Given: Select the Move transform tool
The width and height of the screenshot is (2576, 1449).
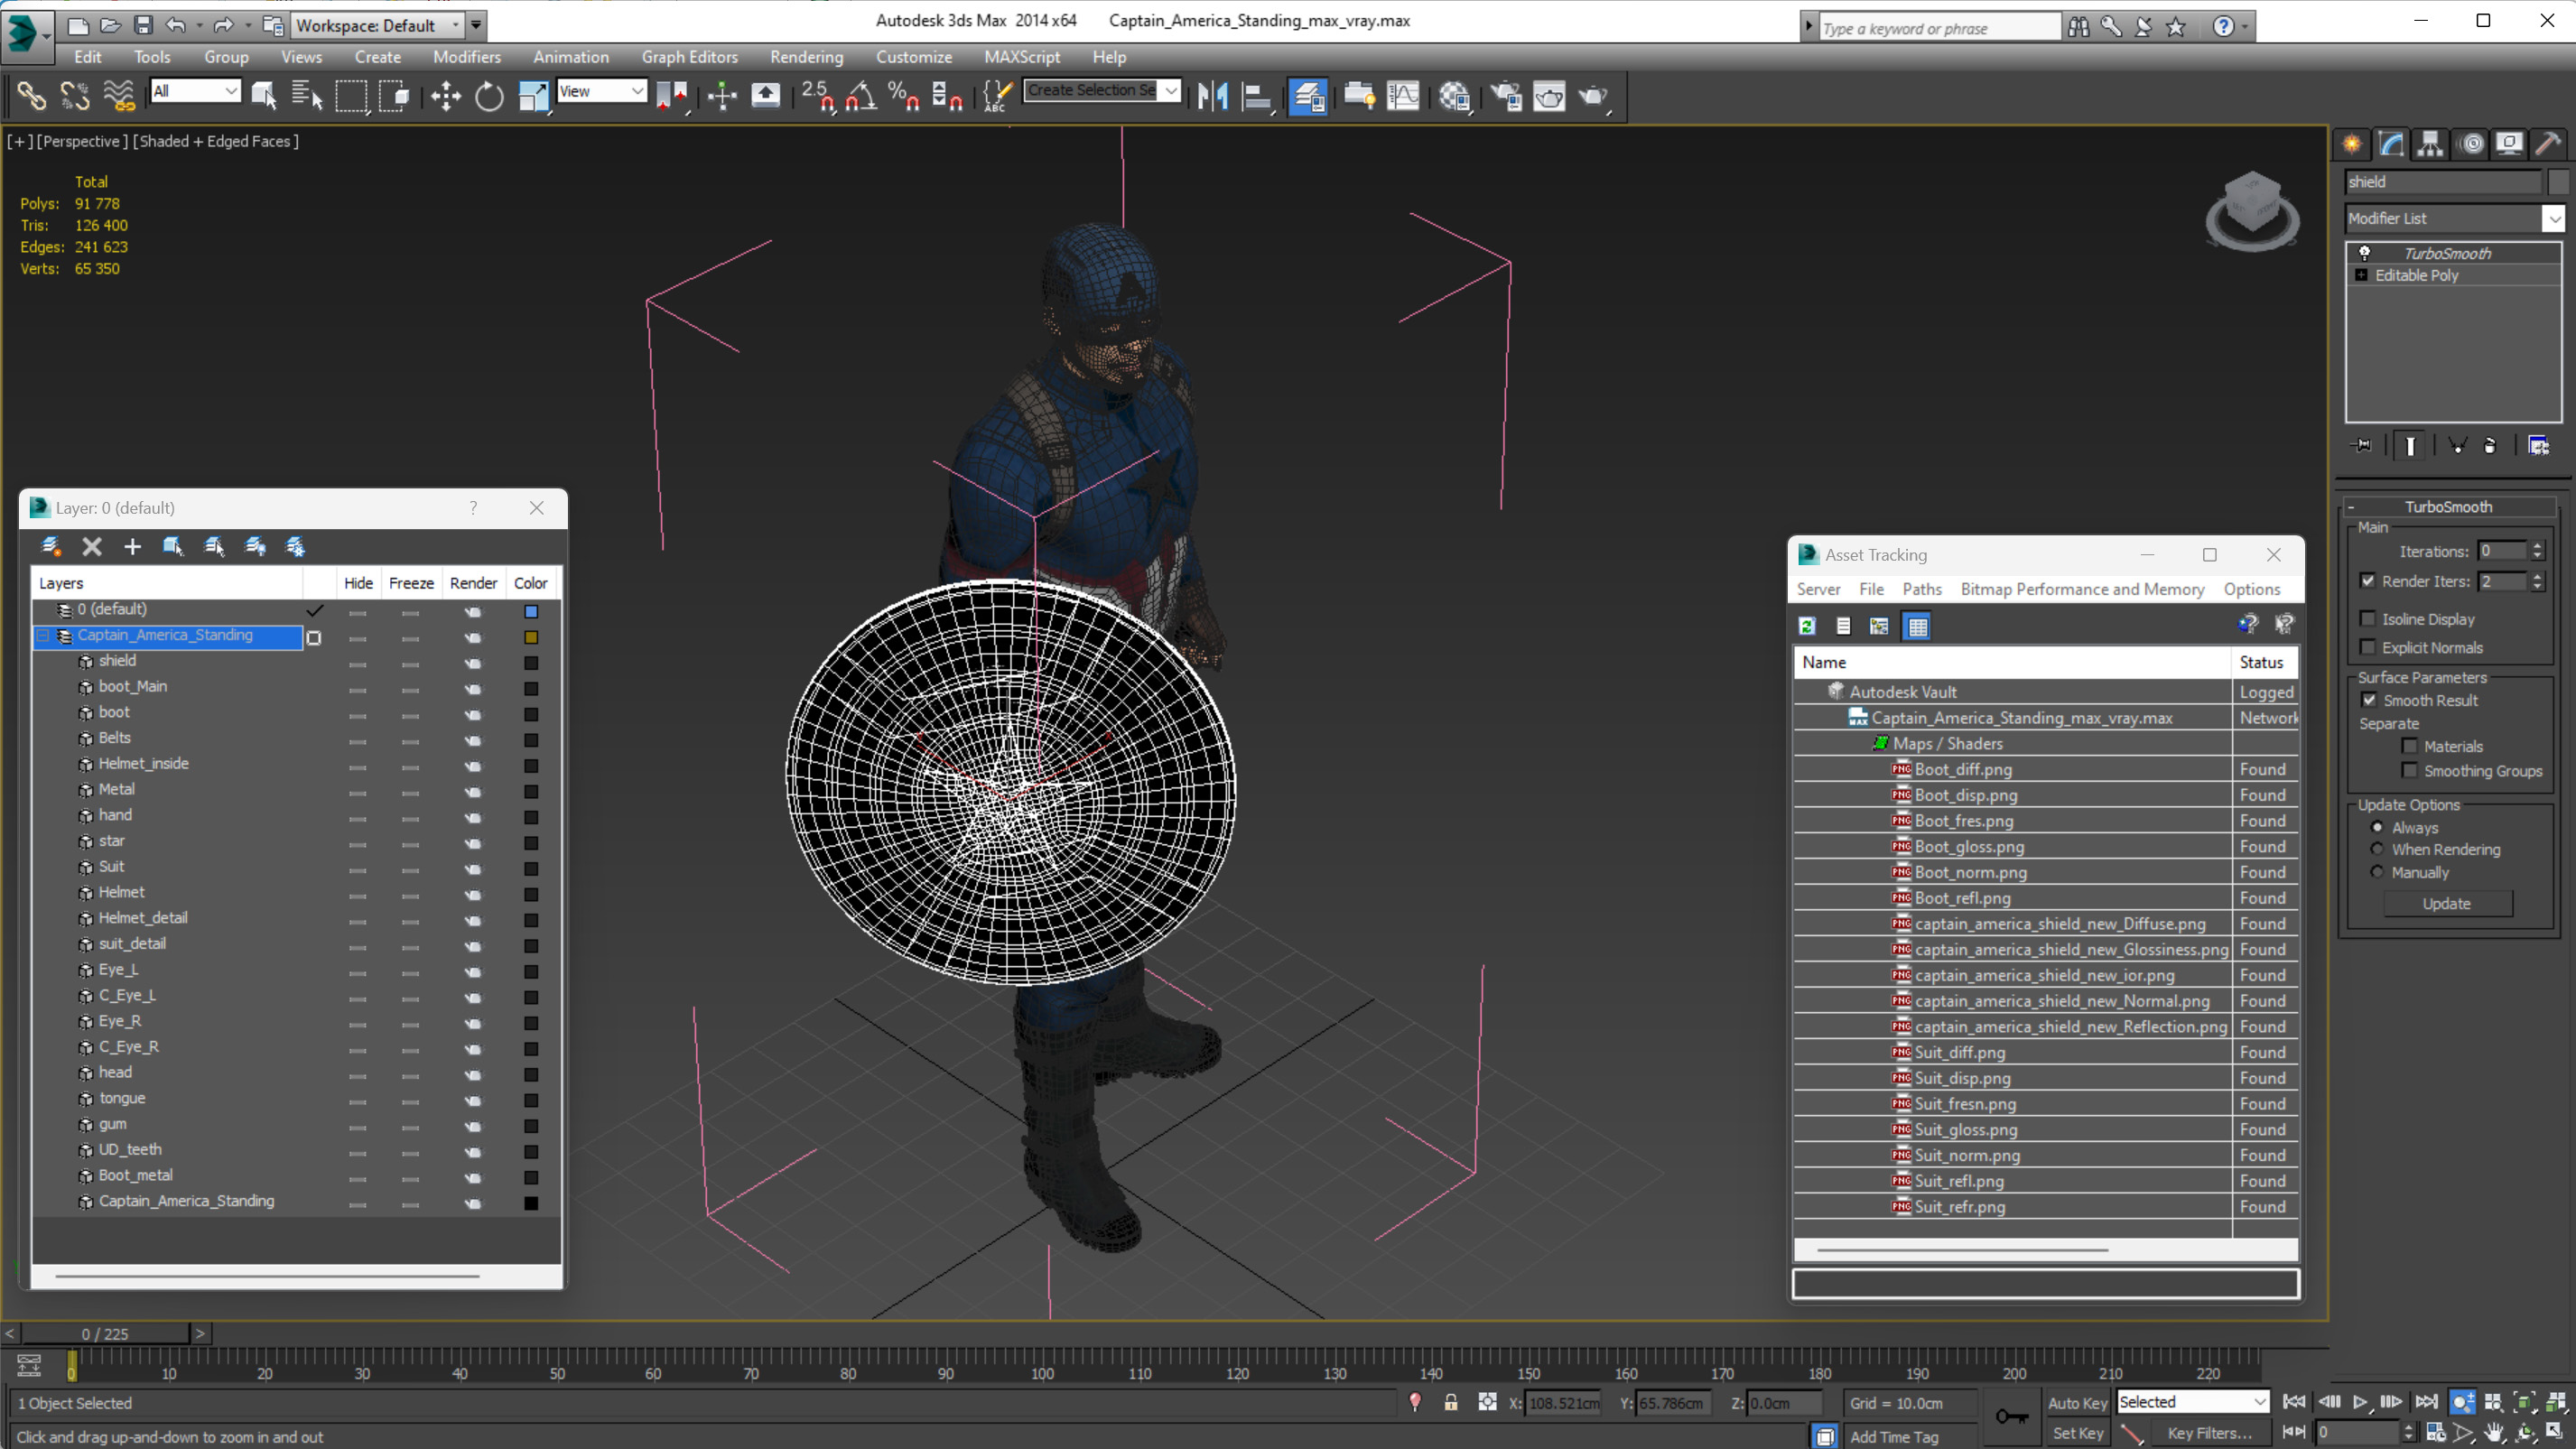Looking at the screenshot, I should tap(445, 96).
